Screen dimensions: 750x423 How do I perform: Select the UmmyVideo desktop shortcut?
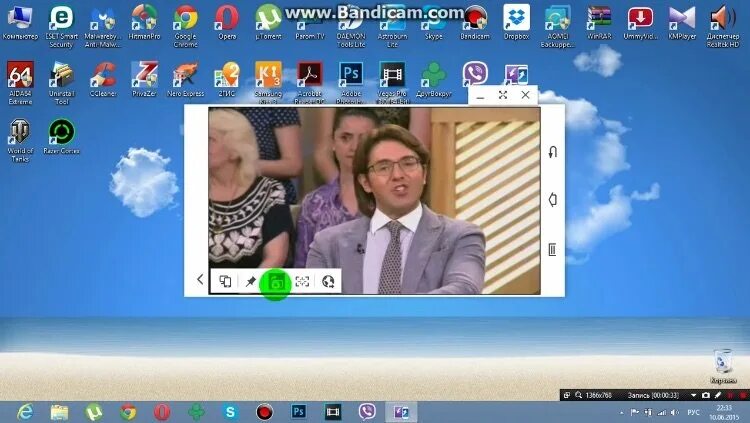tap(640, 23)
